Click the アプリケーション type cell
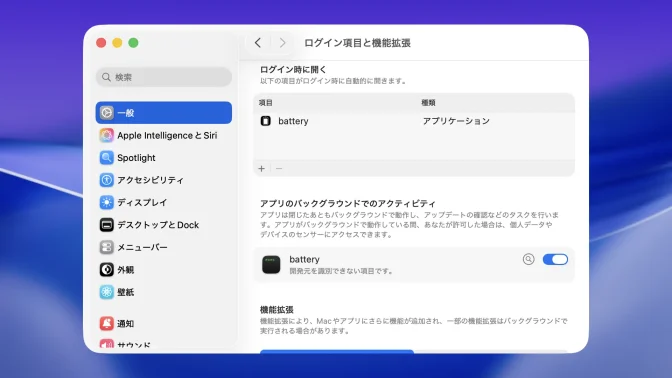Screen dimensions: 672x378 pyautogui.click(x=456, y=121)
